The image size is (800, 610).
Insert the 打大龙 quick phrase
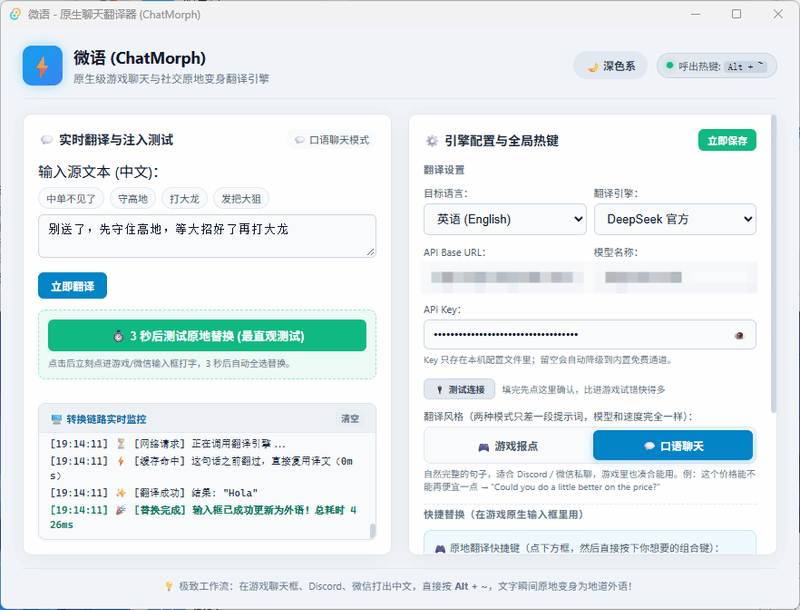click(x=184, y=198)
